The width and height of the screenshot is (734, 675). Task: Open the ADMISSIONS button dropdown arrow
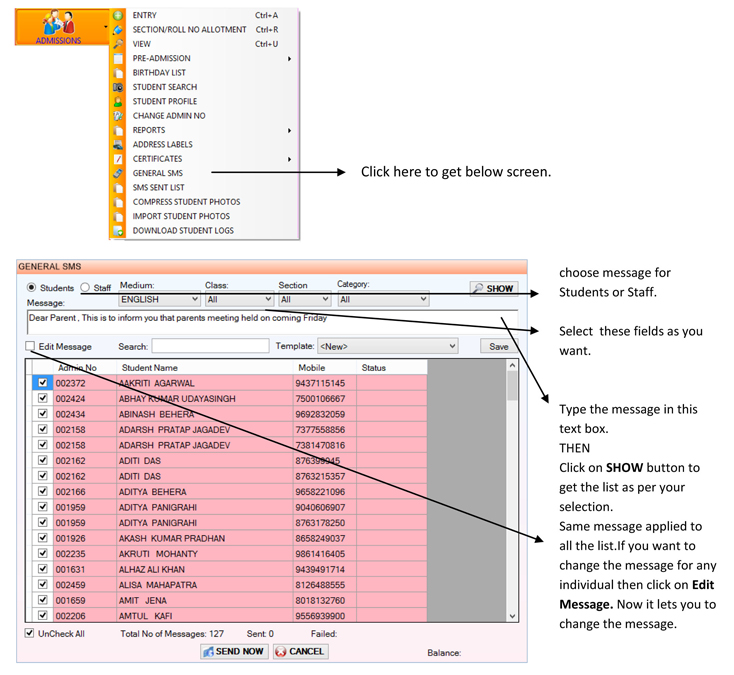(106, 27)
